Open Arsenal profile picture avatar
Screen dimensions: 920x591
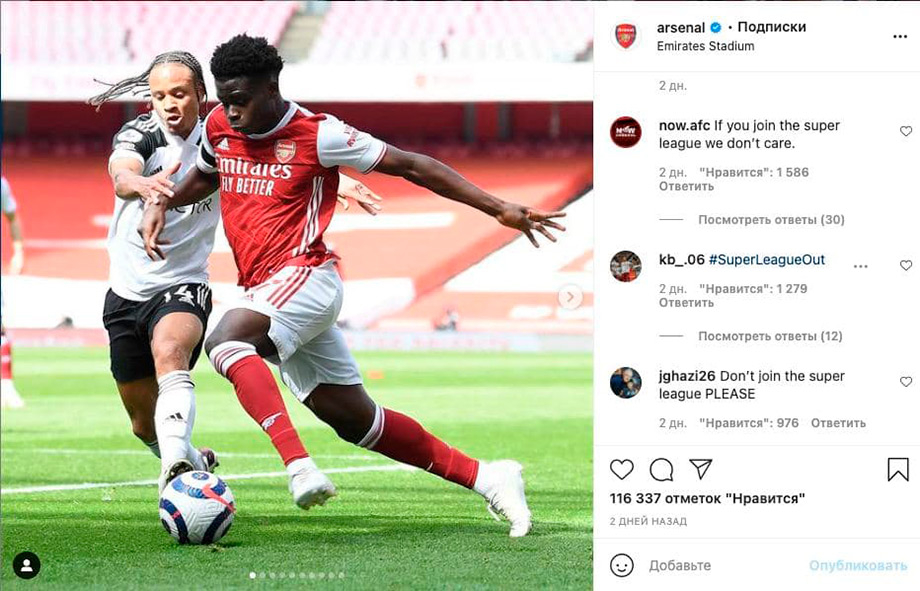pyautogui.click(x=625, y=36)
